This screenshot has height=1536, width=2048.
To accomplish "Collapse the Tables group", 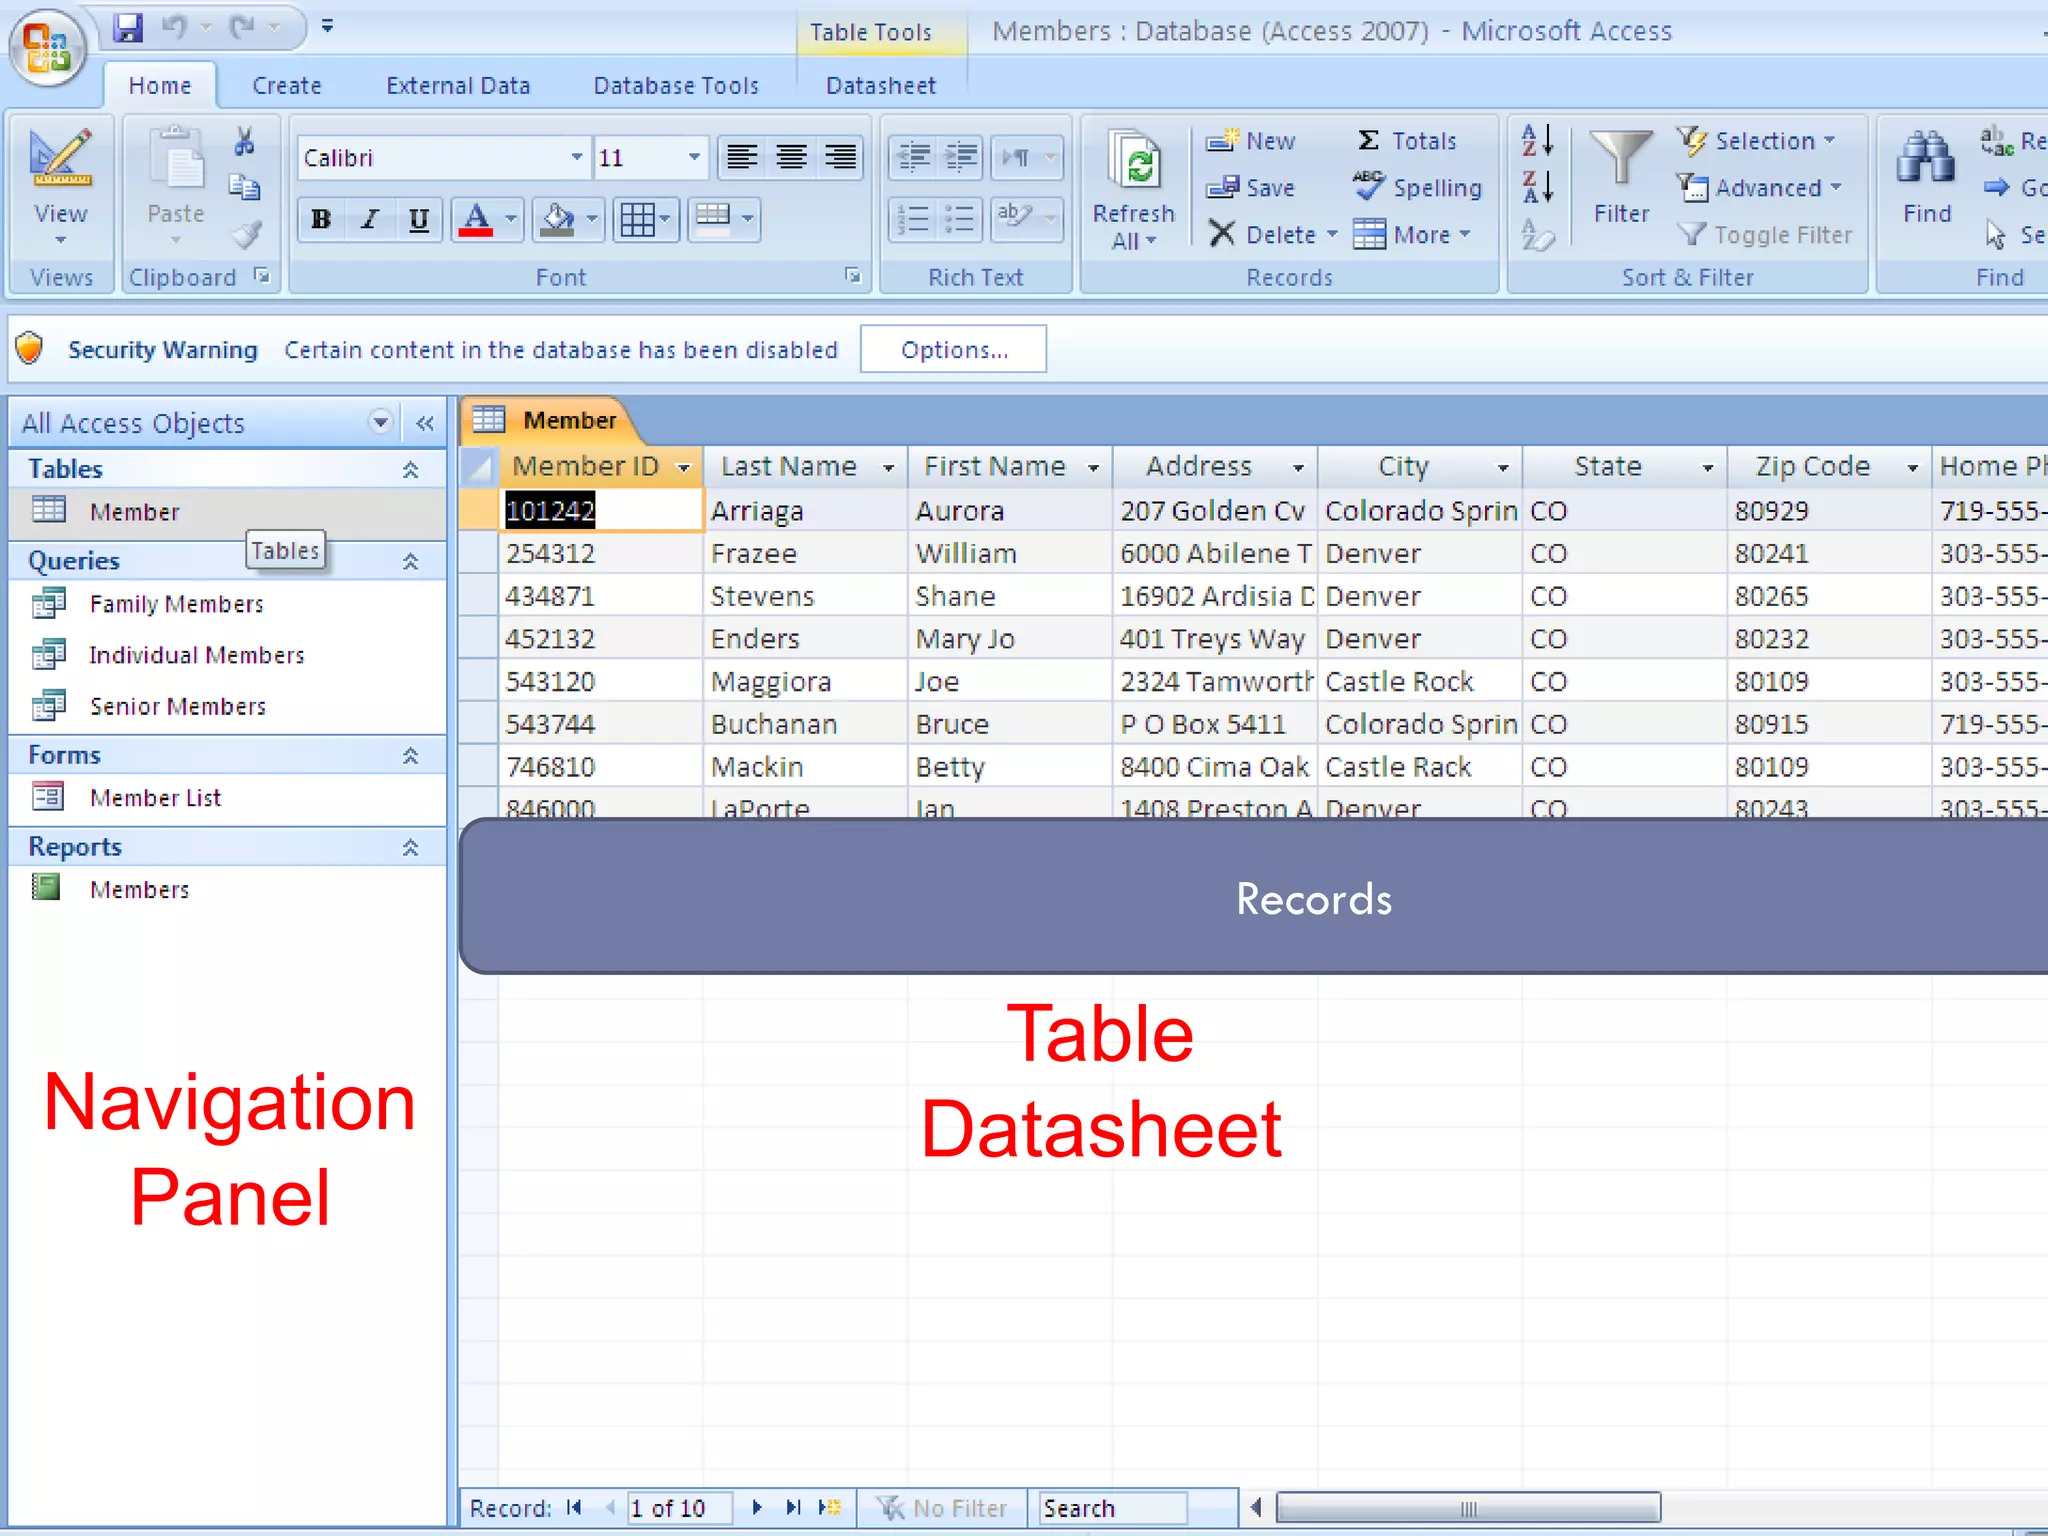I will [x=411, y=470].
